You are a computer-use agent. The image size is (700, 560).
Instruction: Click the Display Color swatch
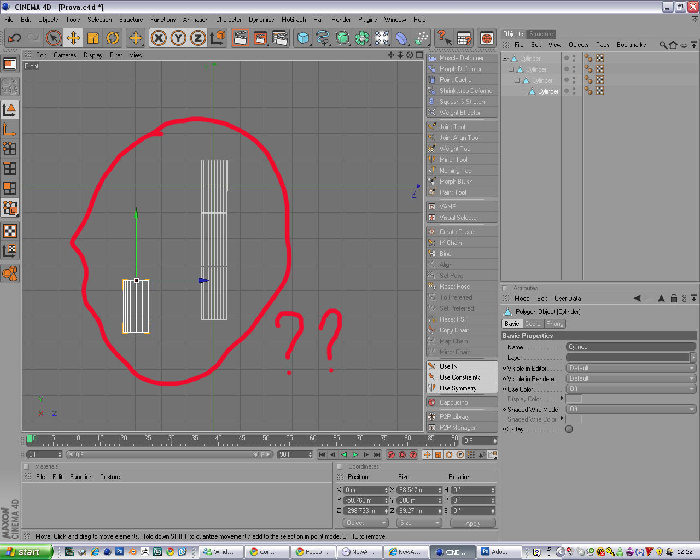(x=574, y=399)
